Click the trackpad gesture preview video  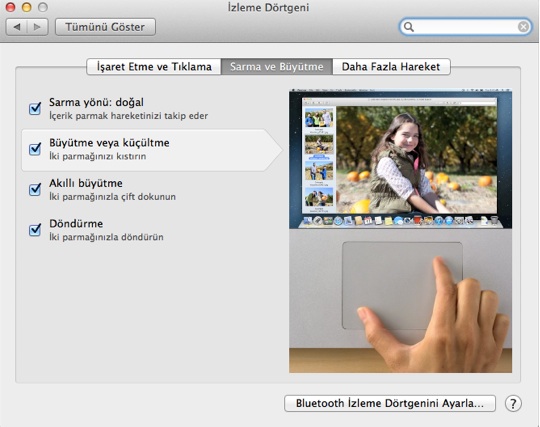click(401, 231)
